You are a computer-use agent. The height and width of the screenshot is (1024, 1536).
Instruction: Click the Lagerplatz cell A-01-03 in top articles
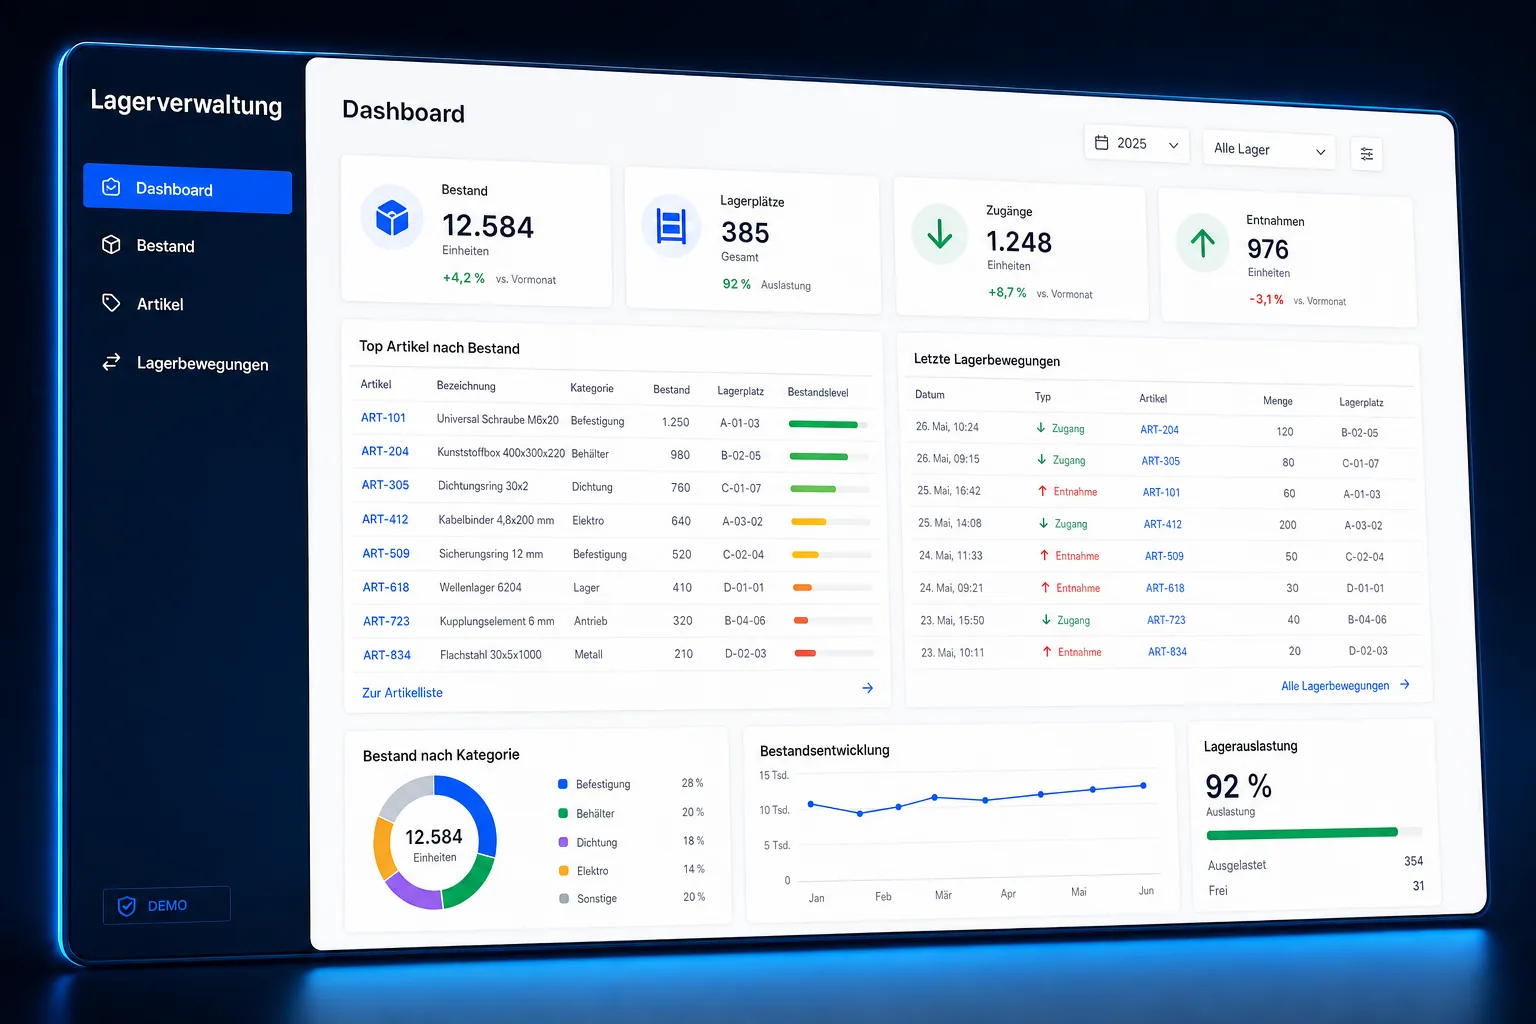(x=740, y=423)
